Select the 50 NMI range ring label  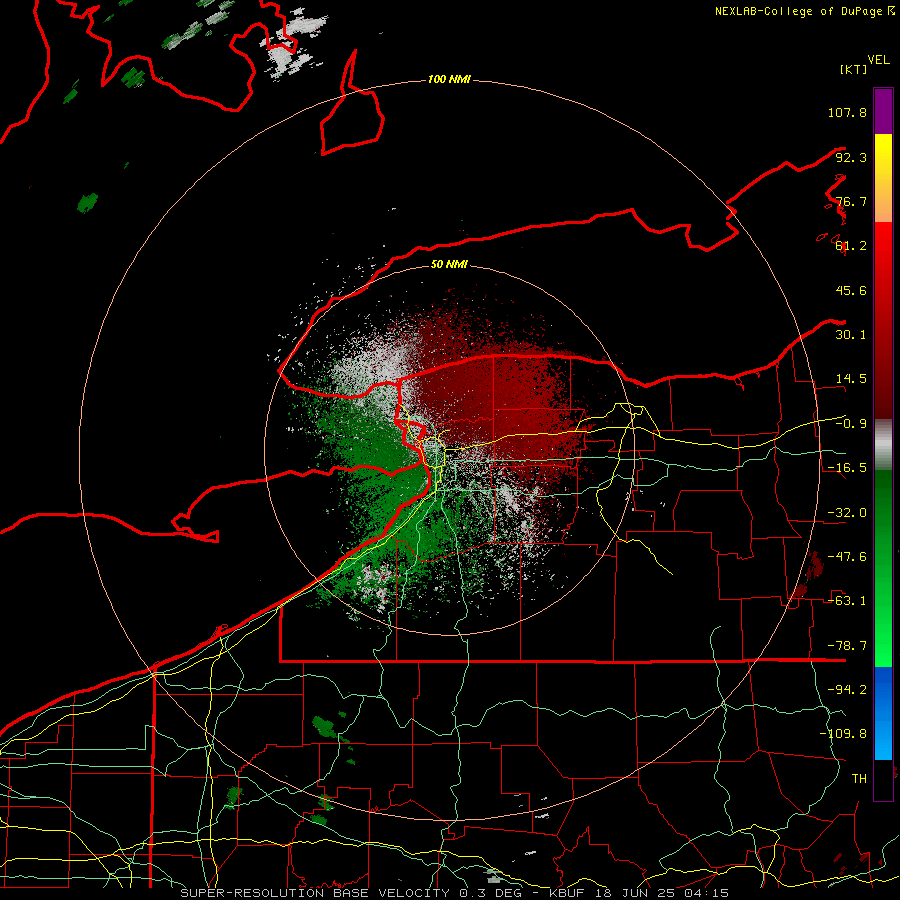click(x=449, y=264)
